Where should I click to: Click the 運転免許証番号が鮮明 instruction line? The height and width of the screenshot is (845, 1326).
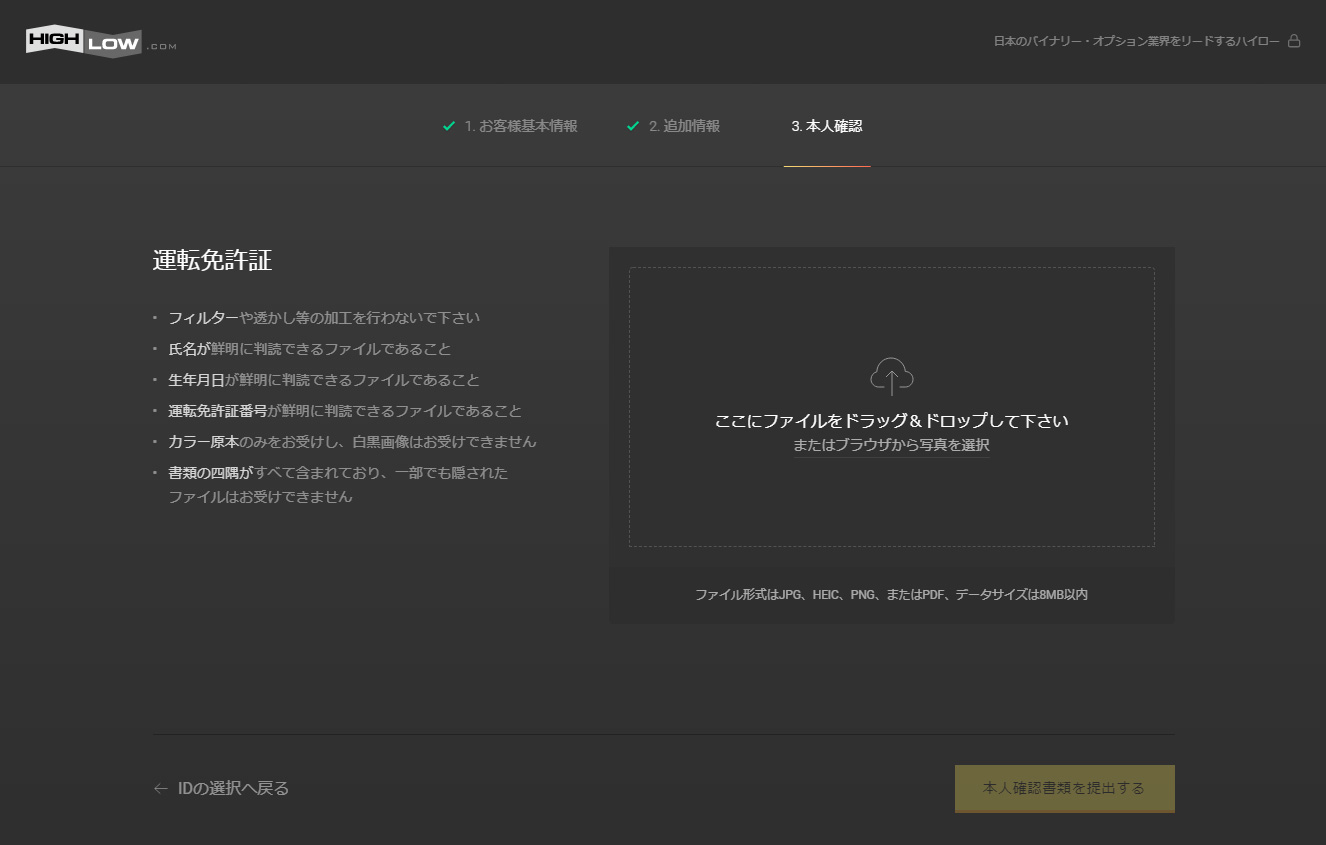[x=345, y=411]
